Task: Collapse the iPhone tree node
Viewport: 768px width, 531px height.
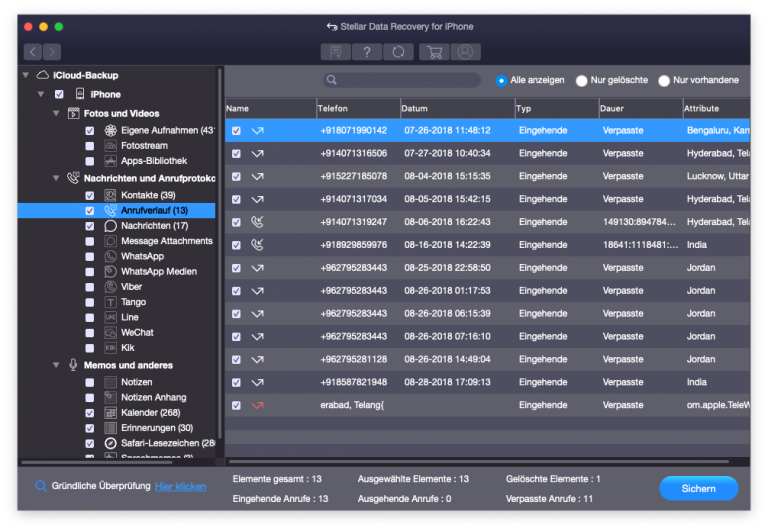Action: 41,94
